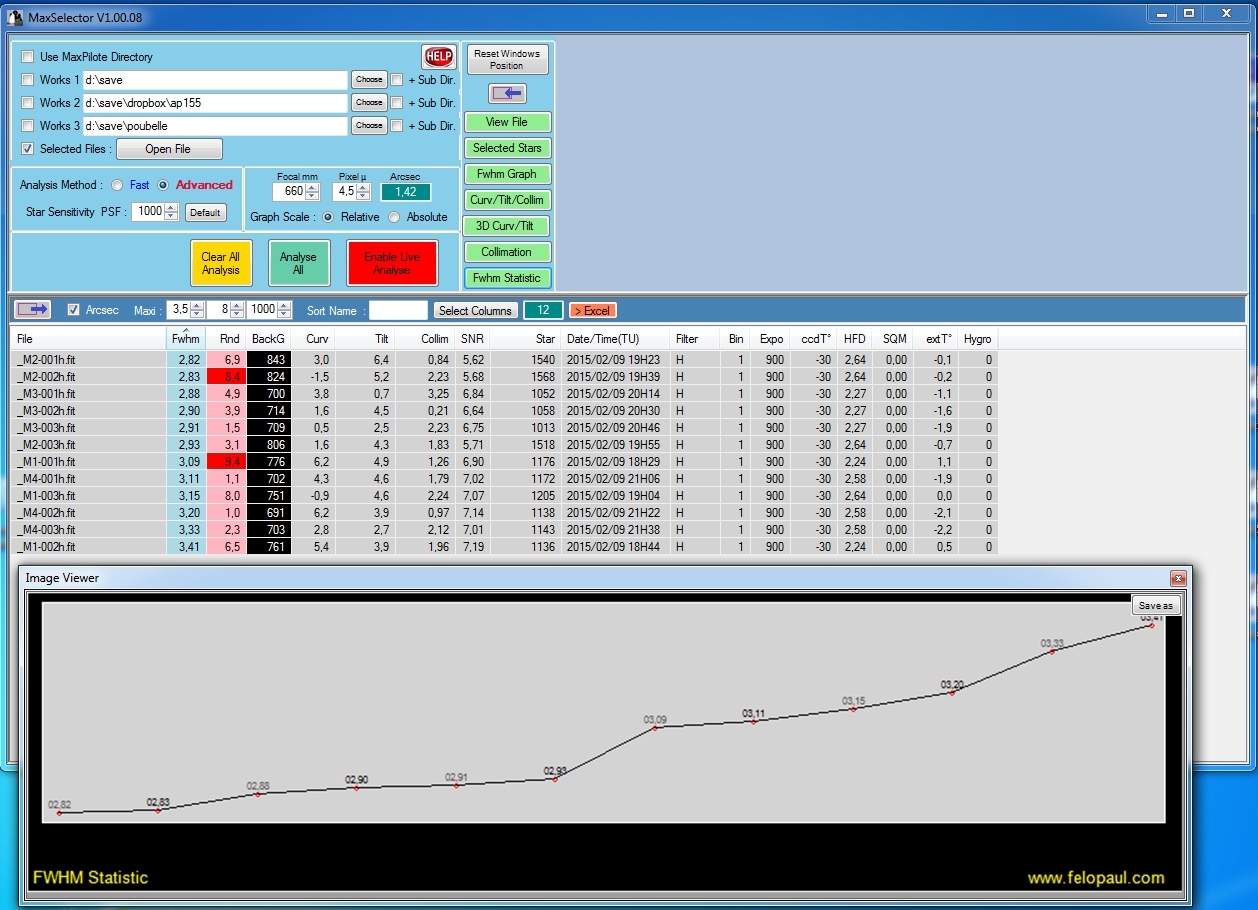Sort by the SNR column header

pos(472,339)
